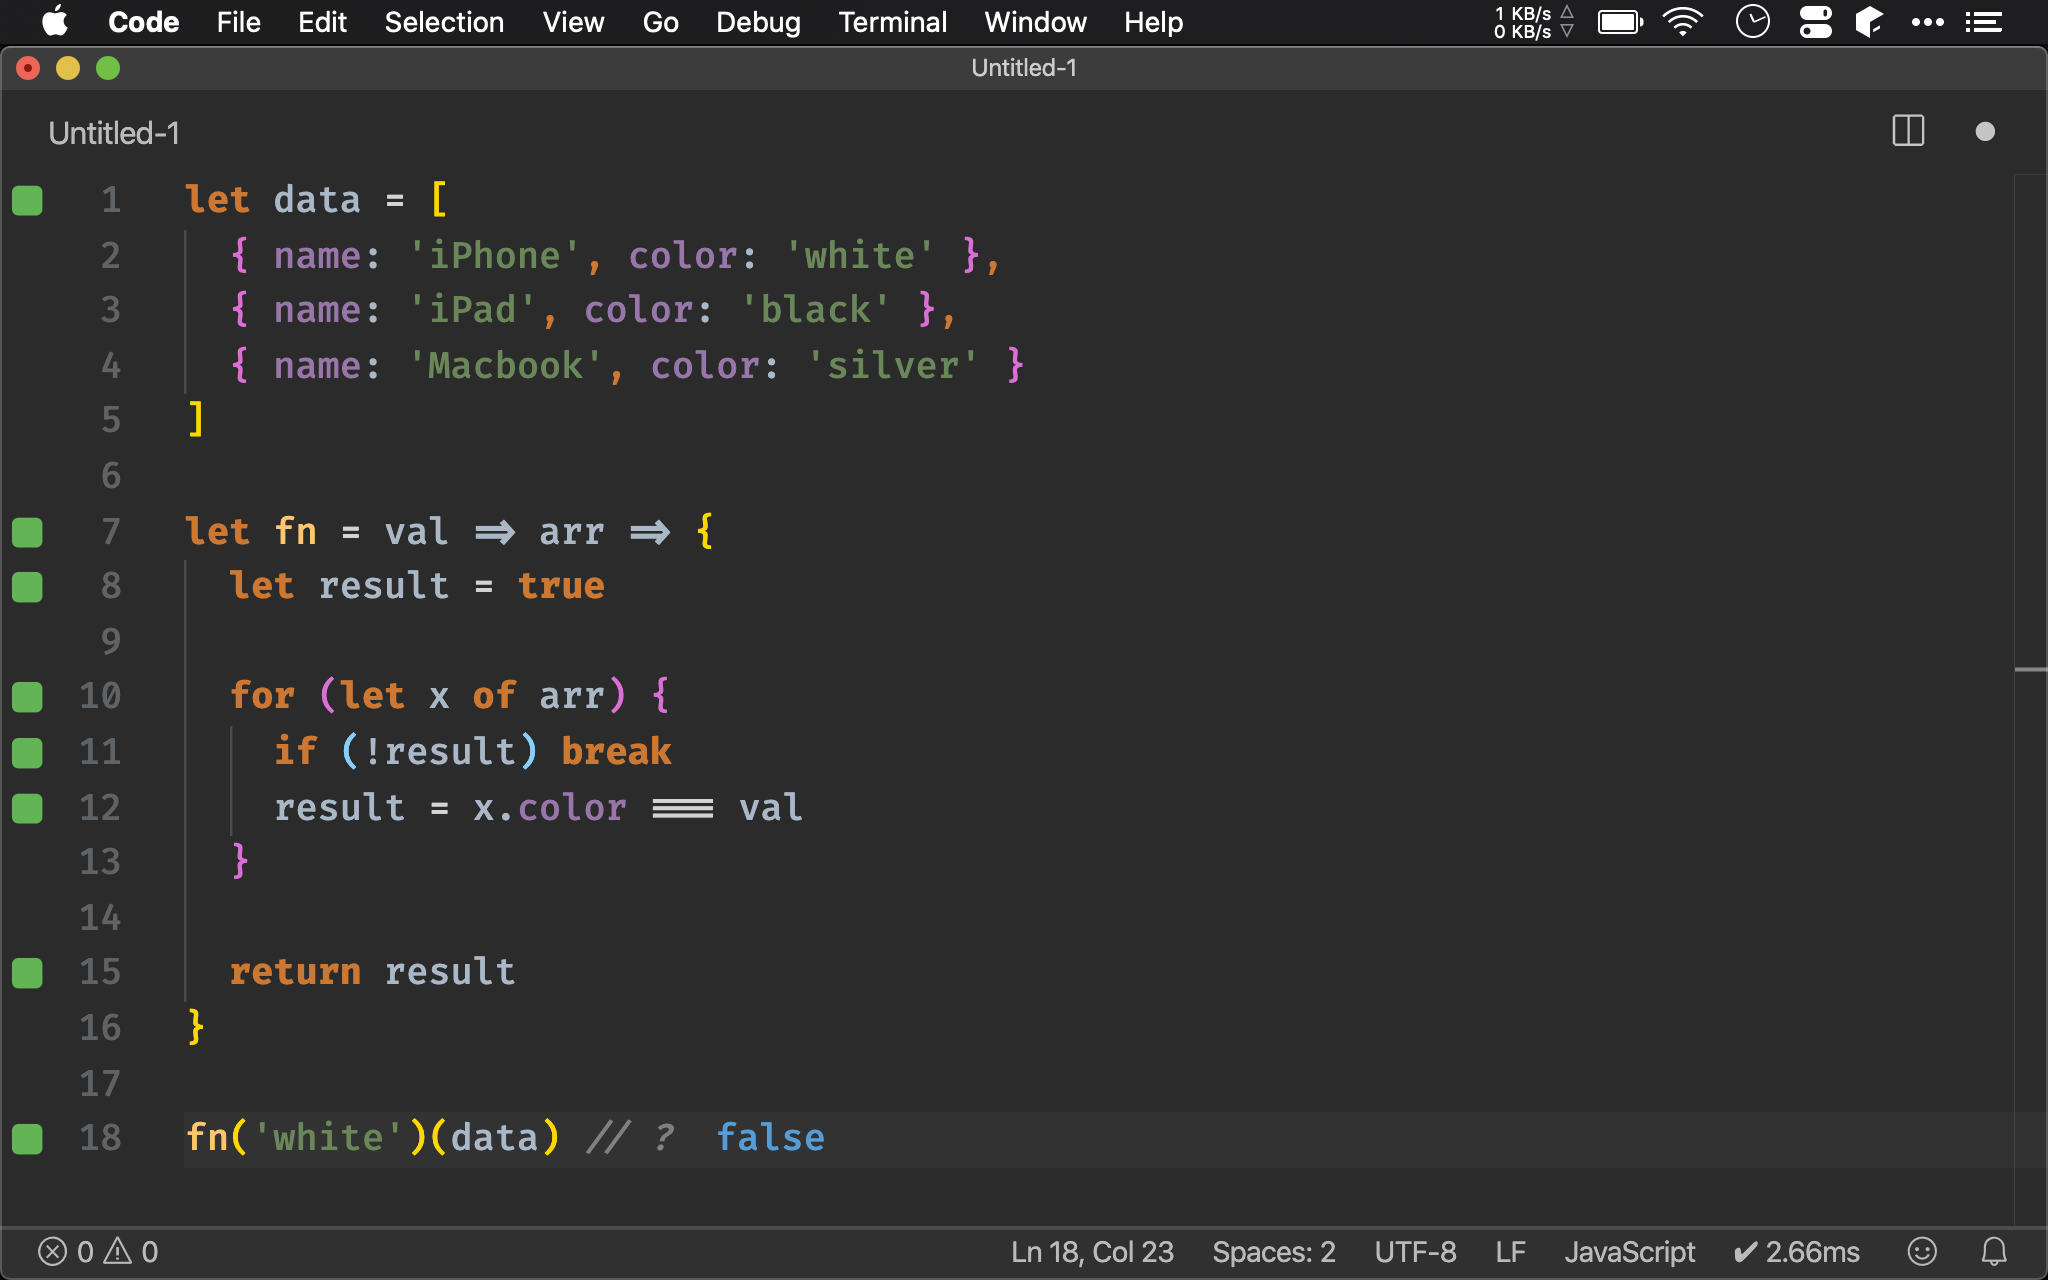2048x1280 pixels.
Task: Open the JavaScript language mode selector
Action: (1629, 1251)
